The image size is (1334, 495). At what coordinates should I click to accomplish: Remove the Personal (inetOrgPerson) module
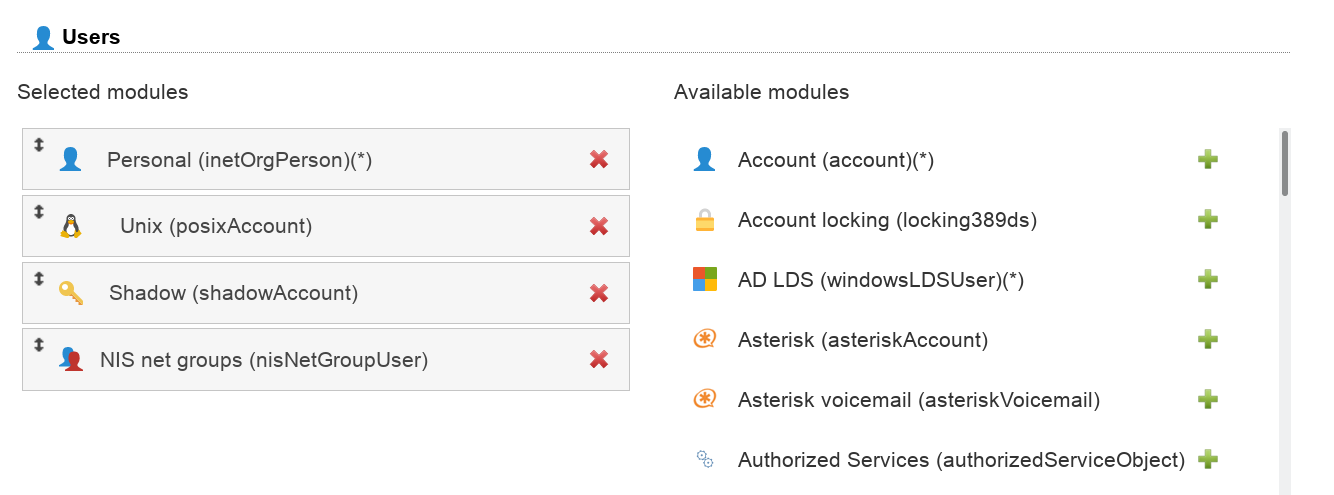coord(599,159)
